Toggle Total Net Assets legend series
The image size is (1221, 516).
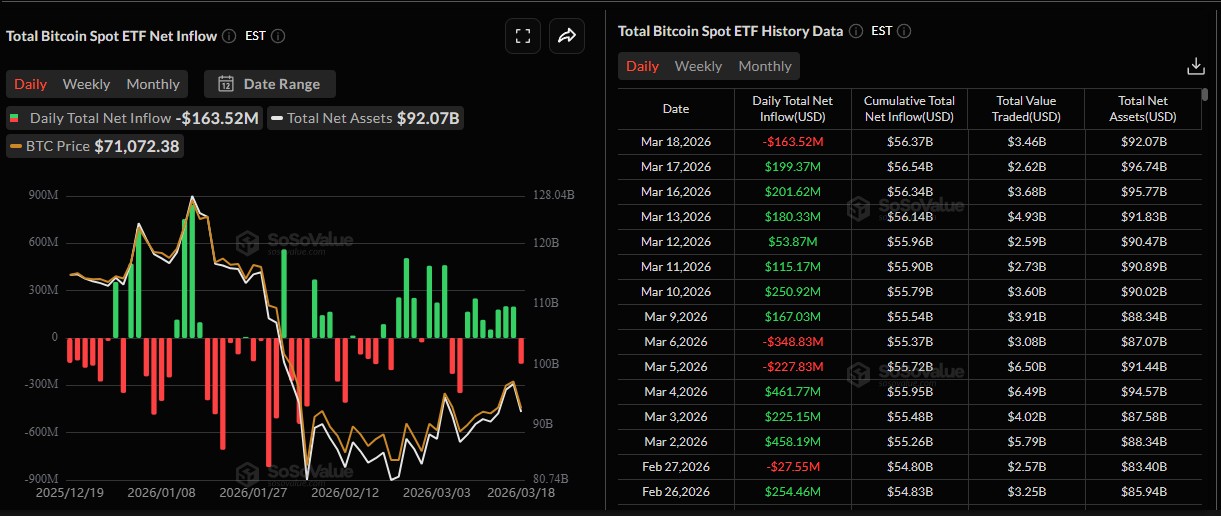[x=365, y=118]
